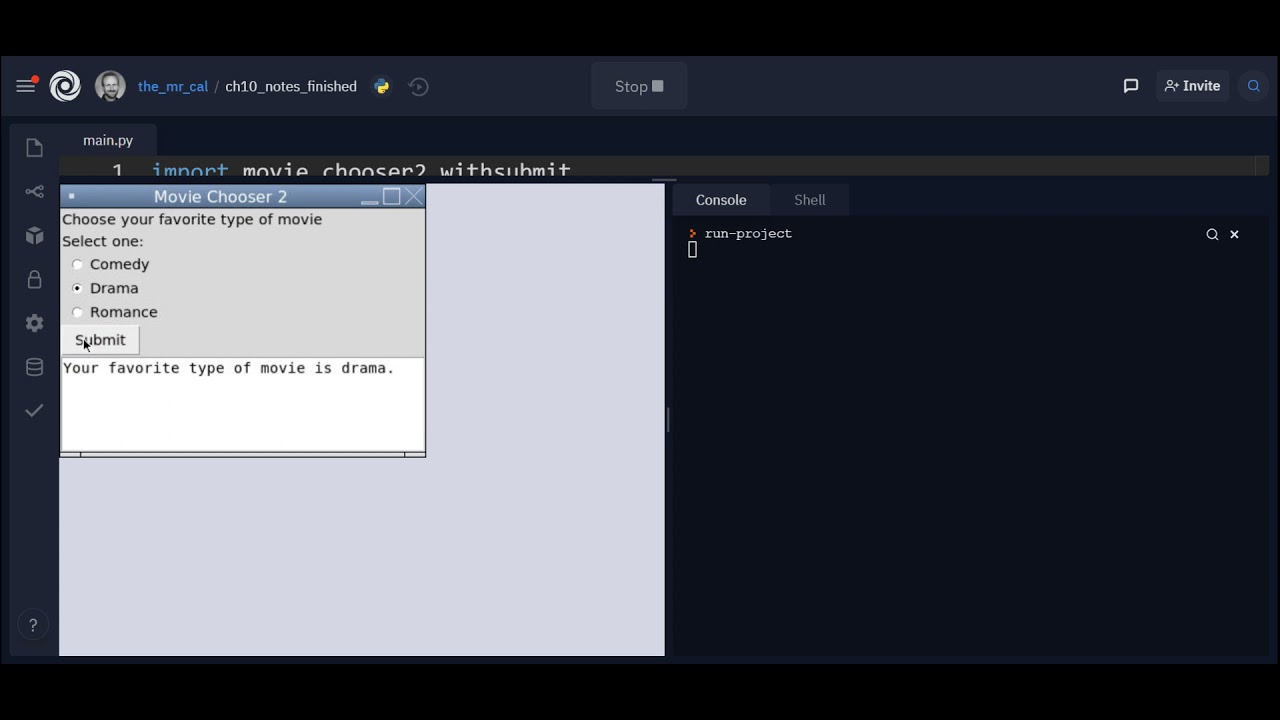Open the Settings gear sidebar icon

click(x=34, y=323)
